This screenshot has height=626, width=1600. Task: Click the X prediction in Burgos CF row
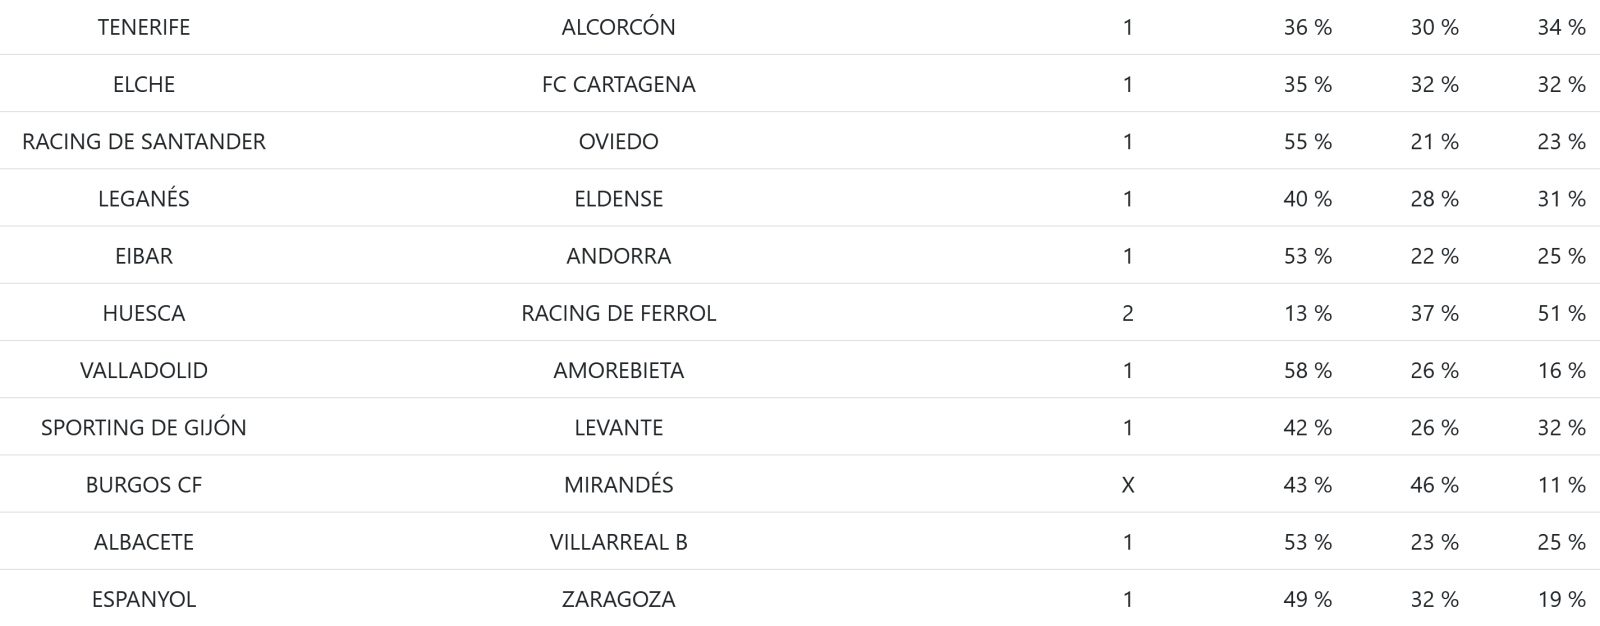(1128, 485)
